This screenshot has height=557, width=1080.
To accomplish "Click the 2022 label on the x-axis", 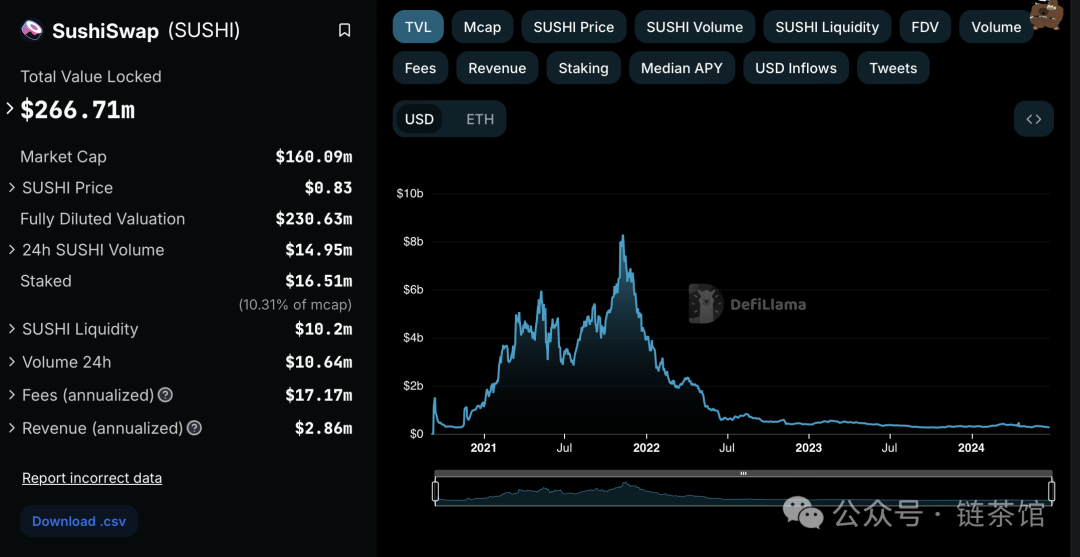I will 646,448.
